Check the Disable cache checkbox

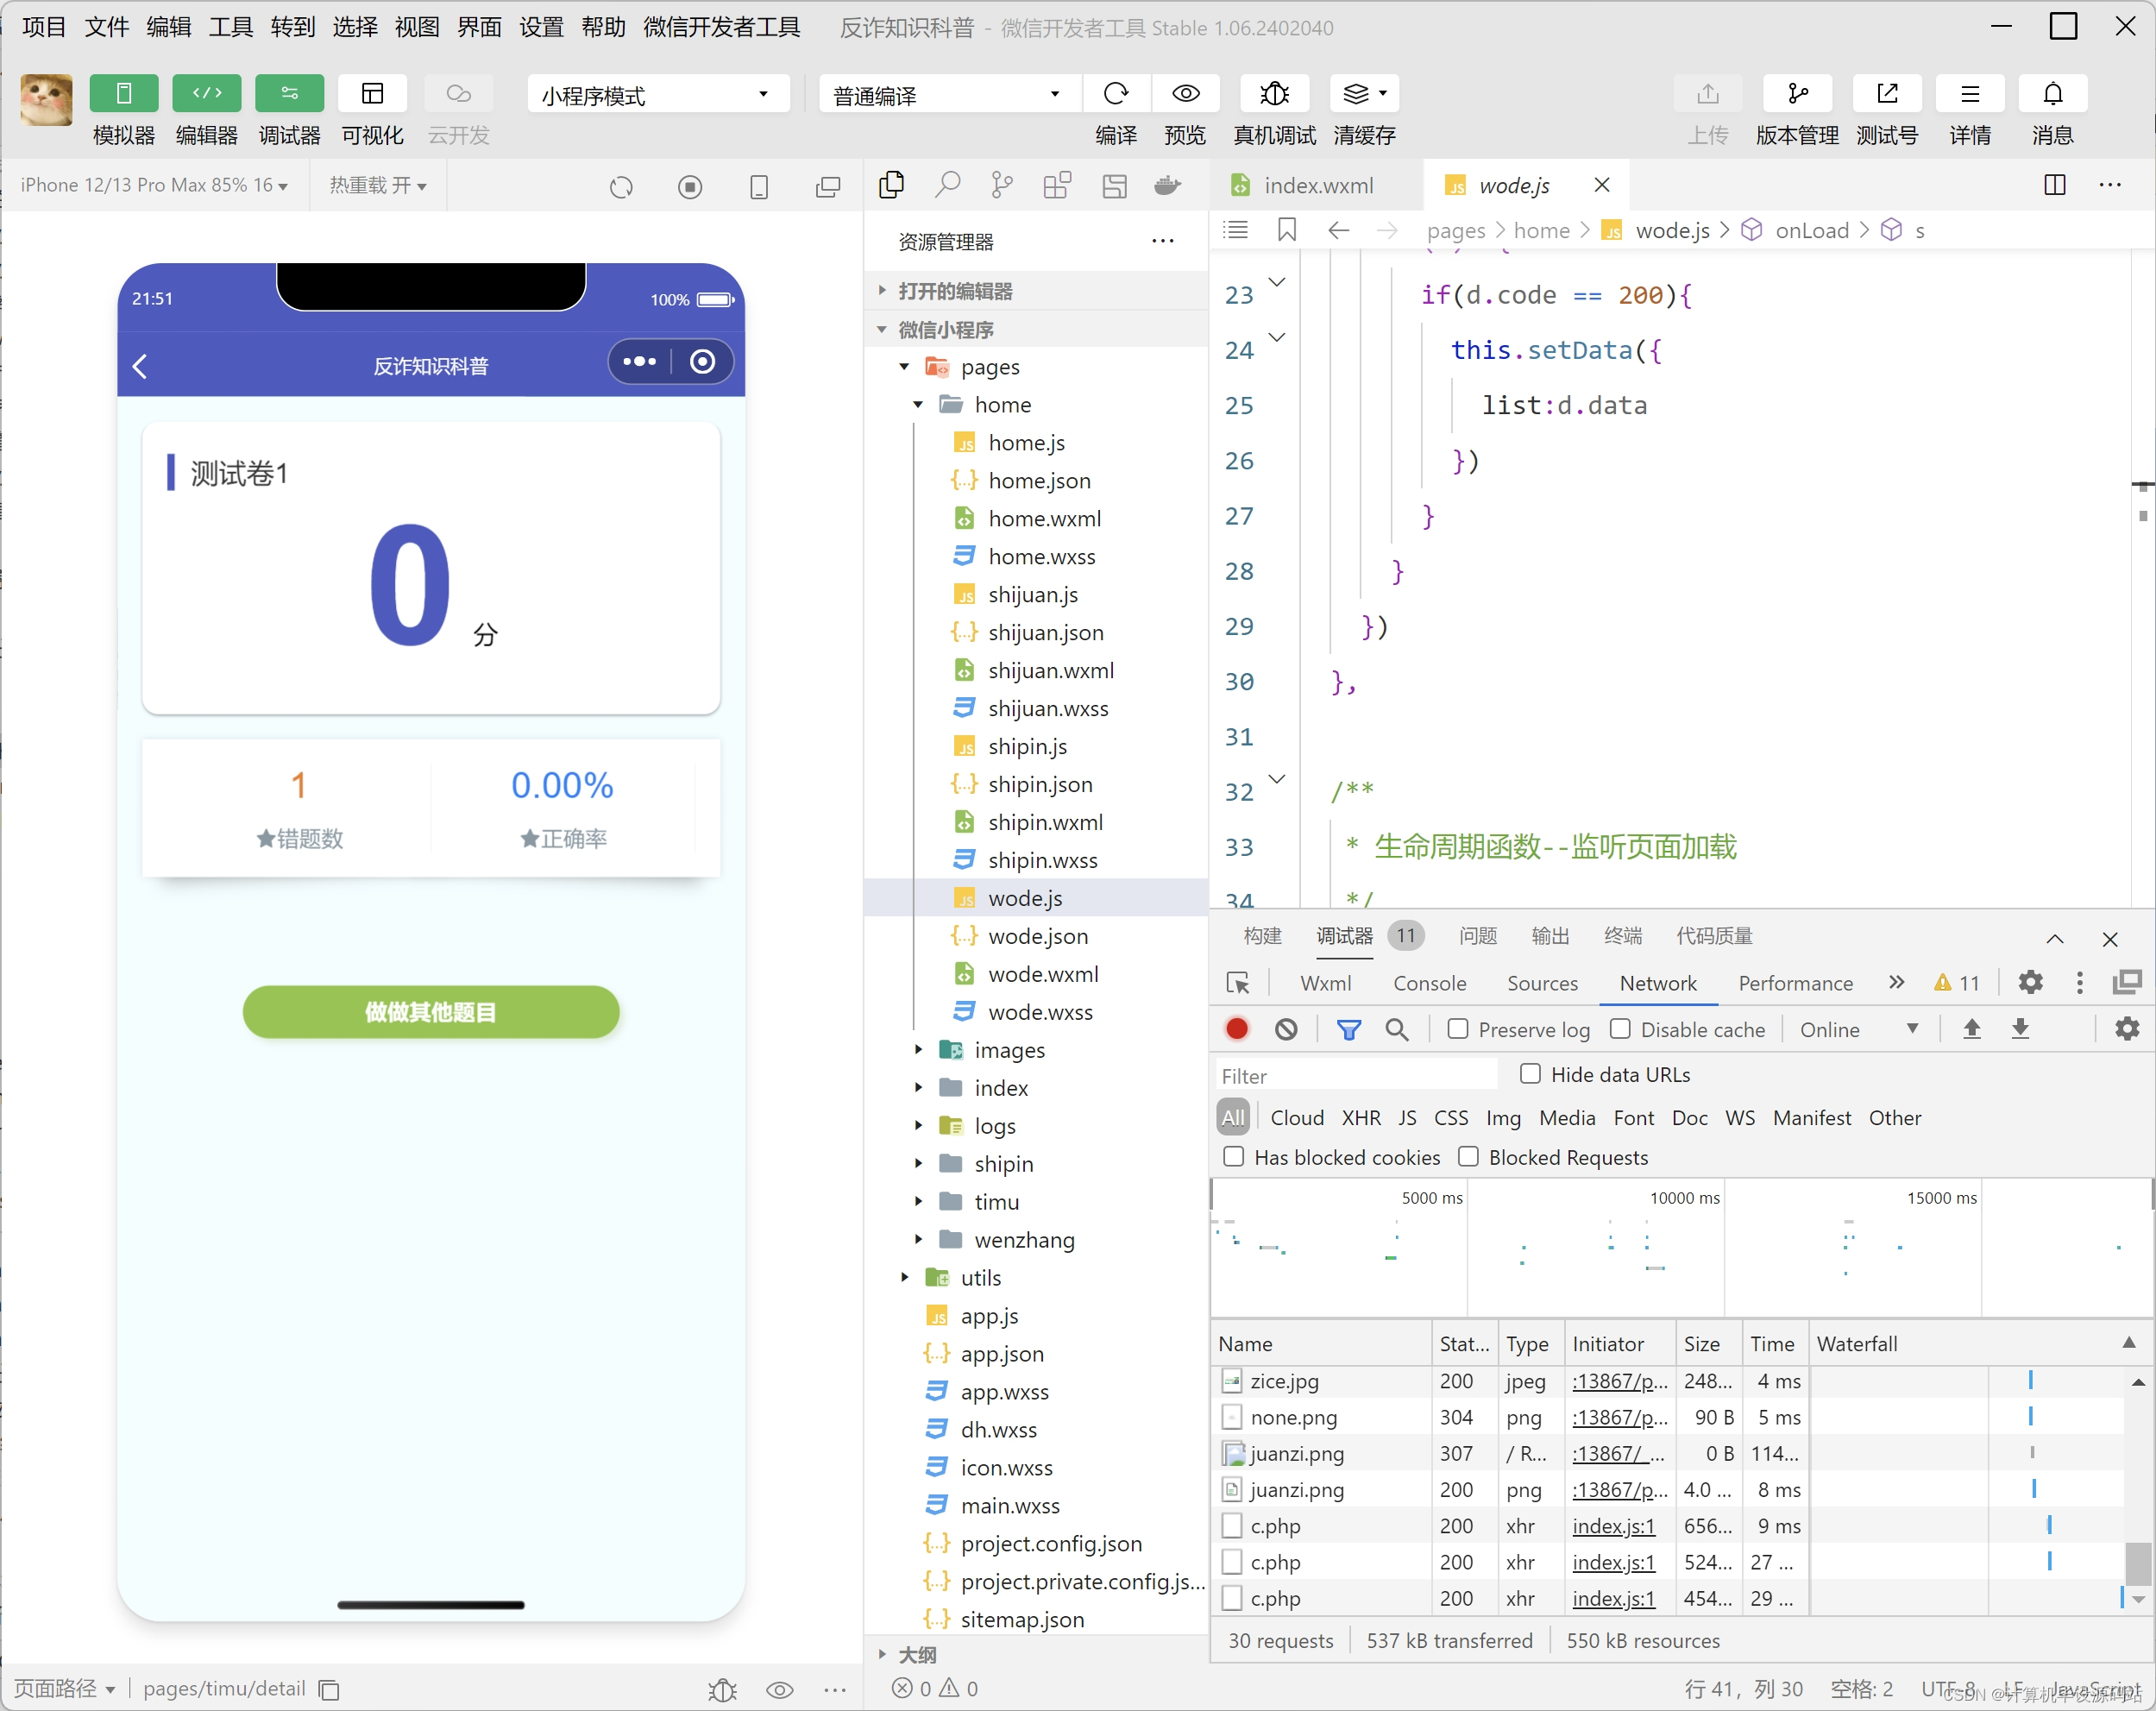pyautogui.click(x=1620, y=1029)
